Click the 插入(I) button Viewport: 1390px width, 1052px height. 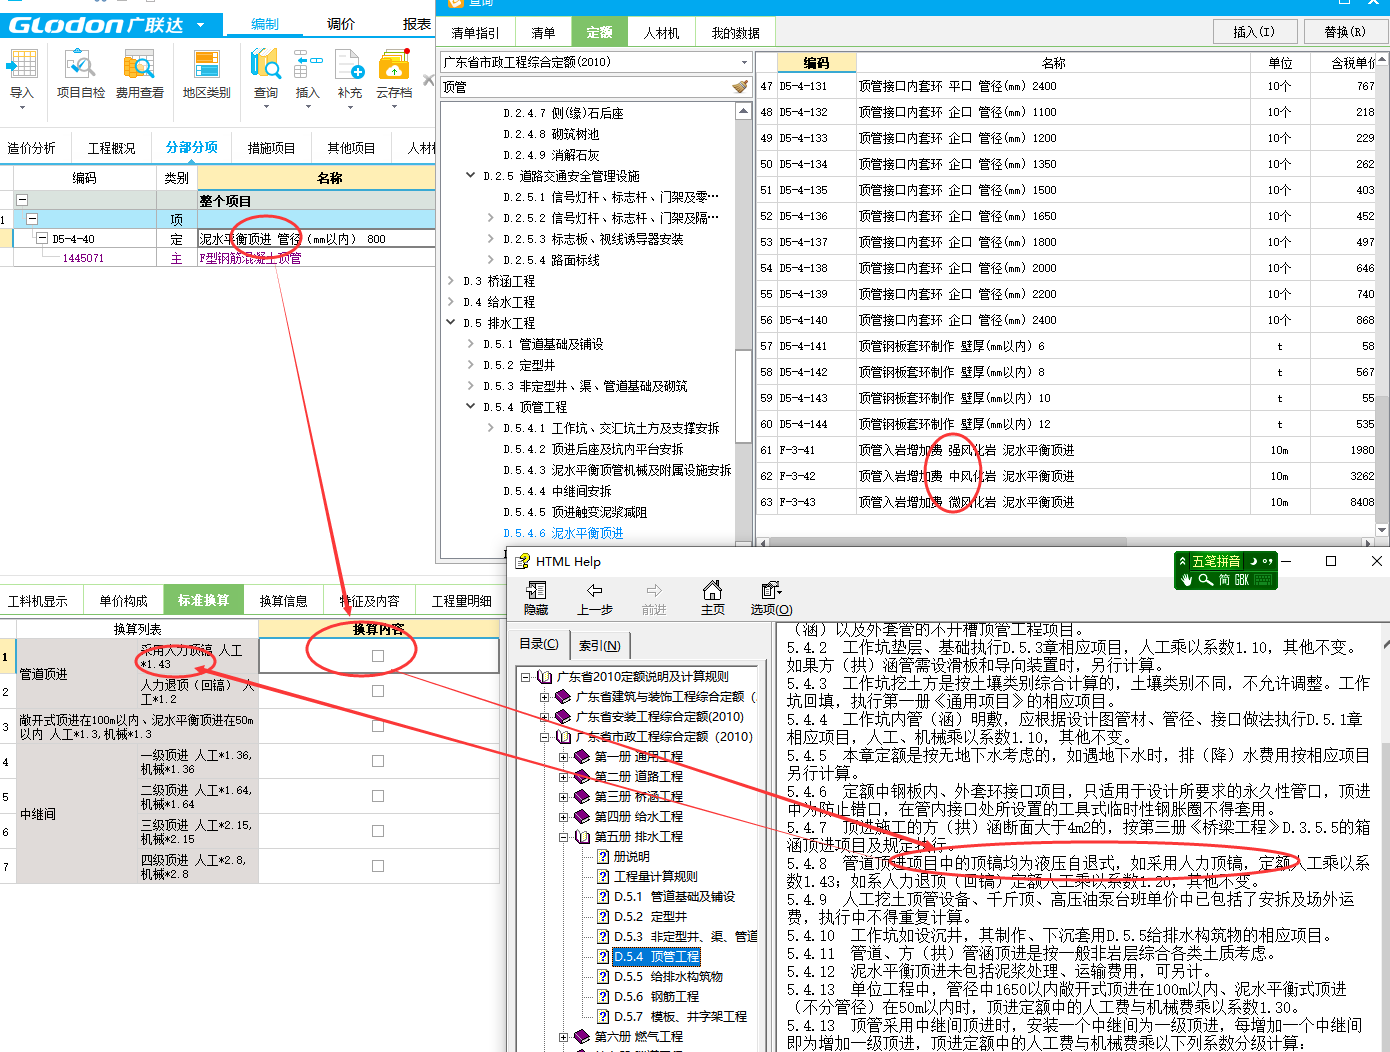click(1254, 32)
